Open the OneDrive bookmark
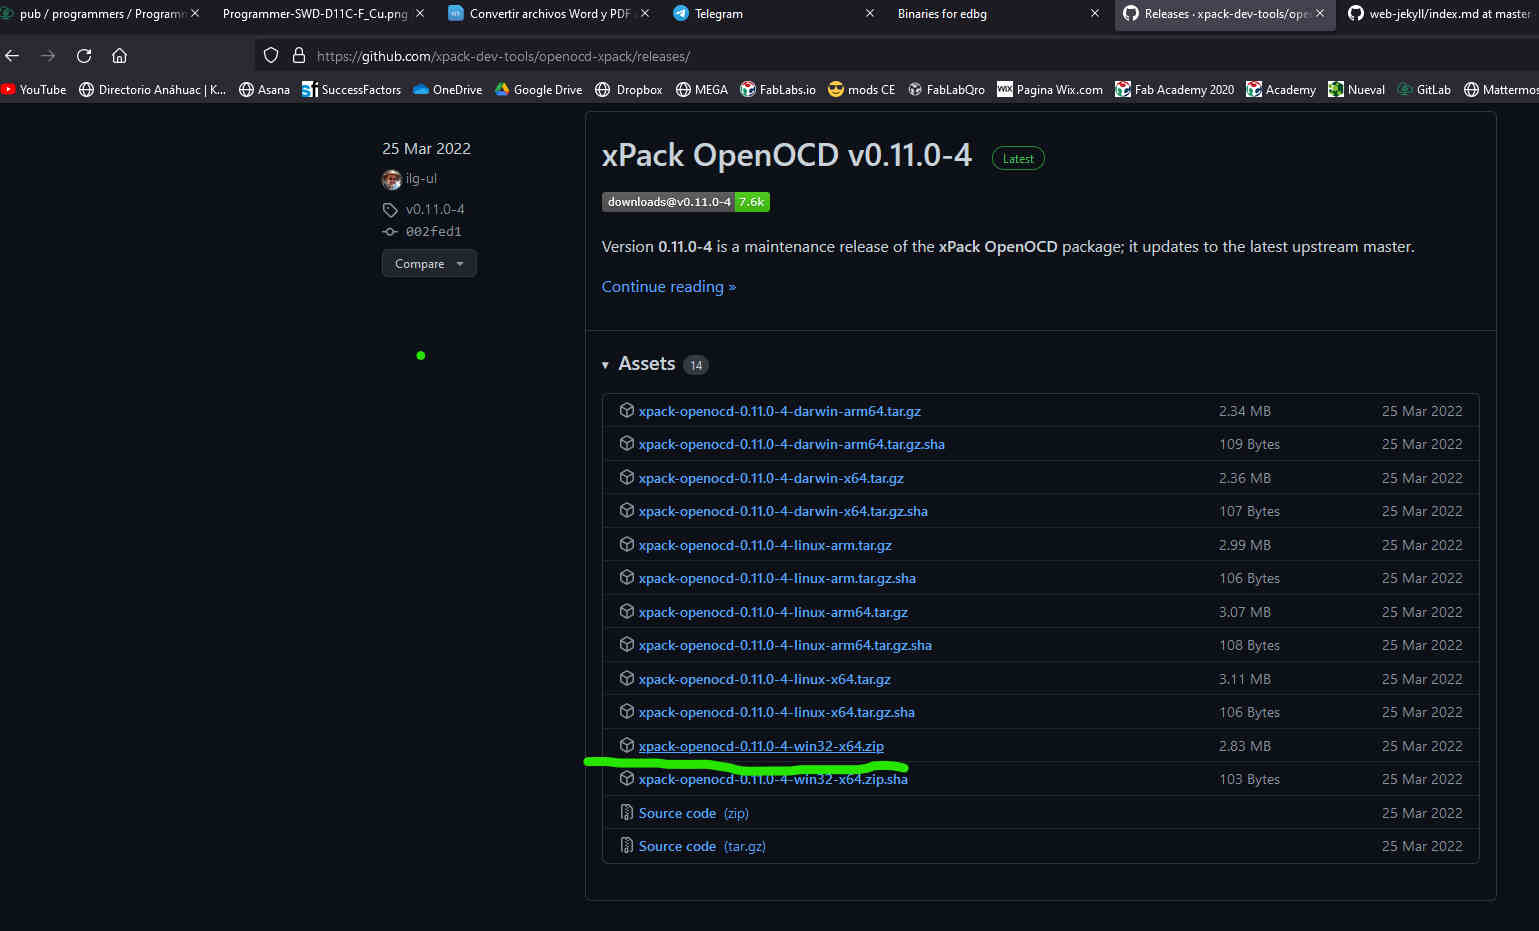The width and height of the screenshot is (1539, 931). 448,90
